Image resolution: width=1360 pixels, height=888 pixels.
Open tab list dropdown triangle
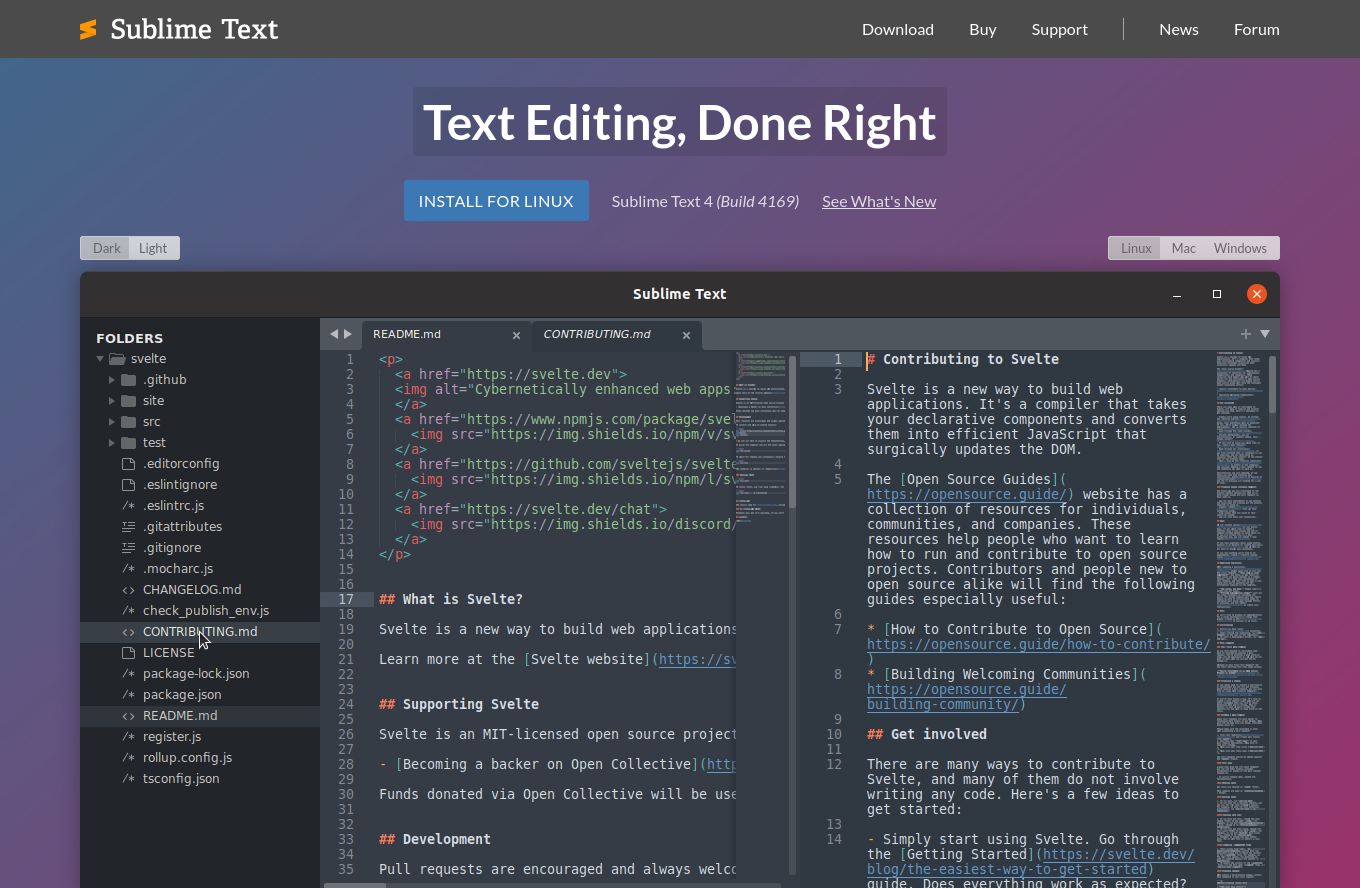pyautogui.click(x=1265, y=334)
